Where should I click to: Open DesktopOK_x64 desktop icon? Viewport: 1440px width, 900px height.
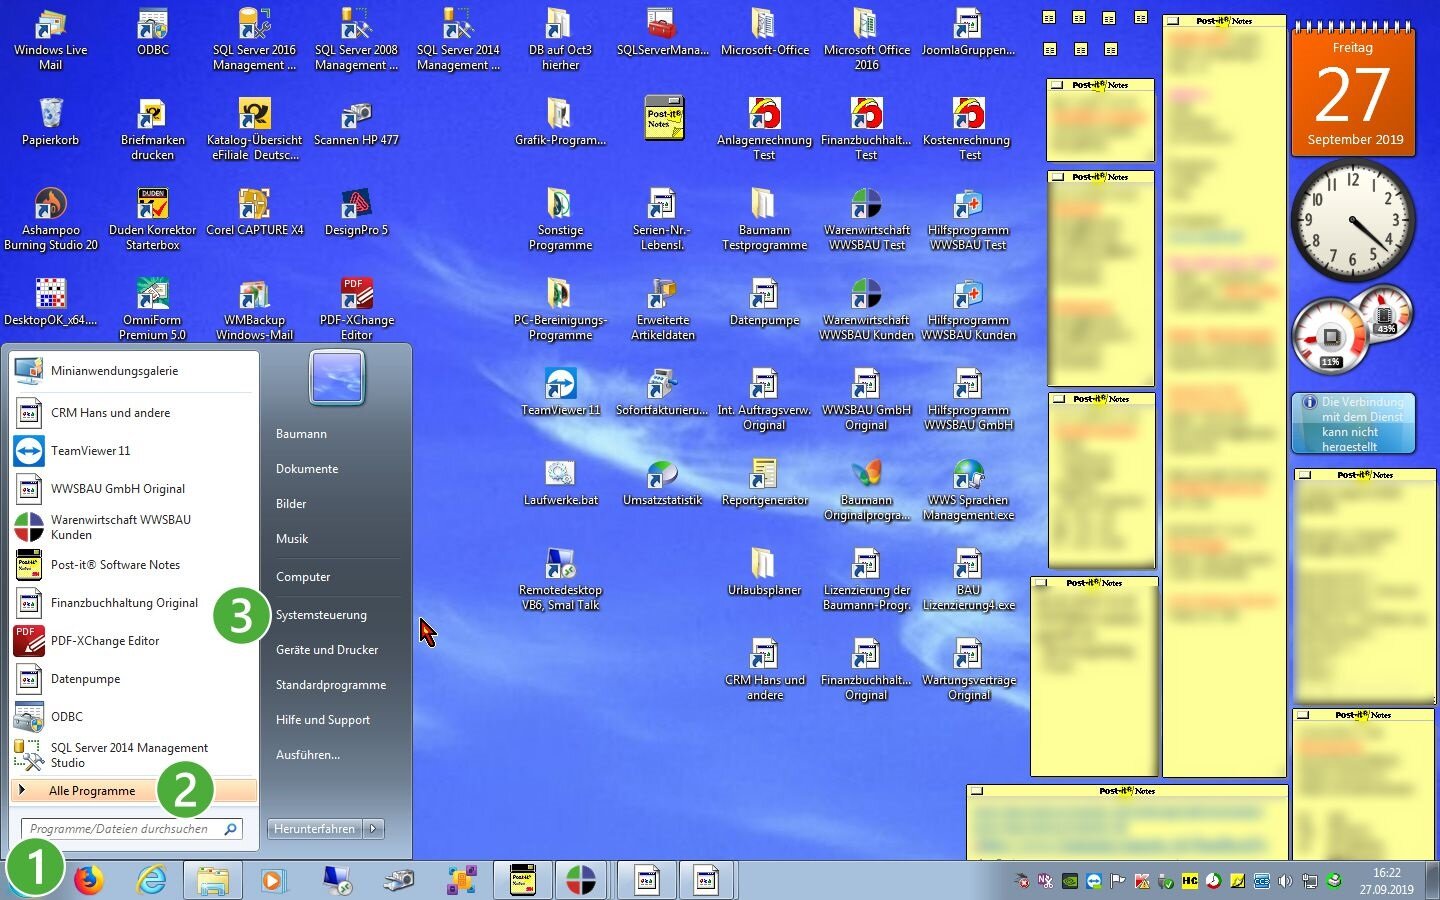click(50, 302)
